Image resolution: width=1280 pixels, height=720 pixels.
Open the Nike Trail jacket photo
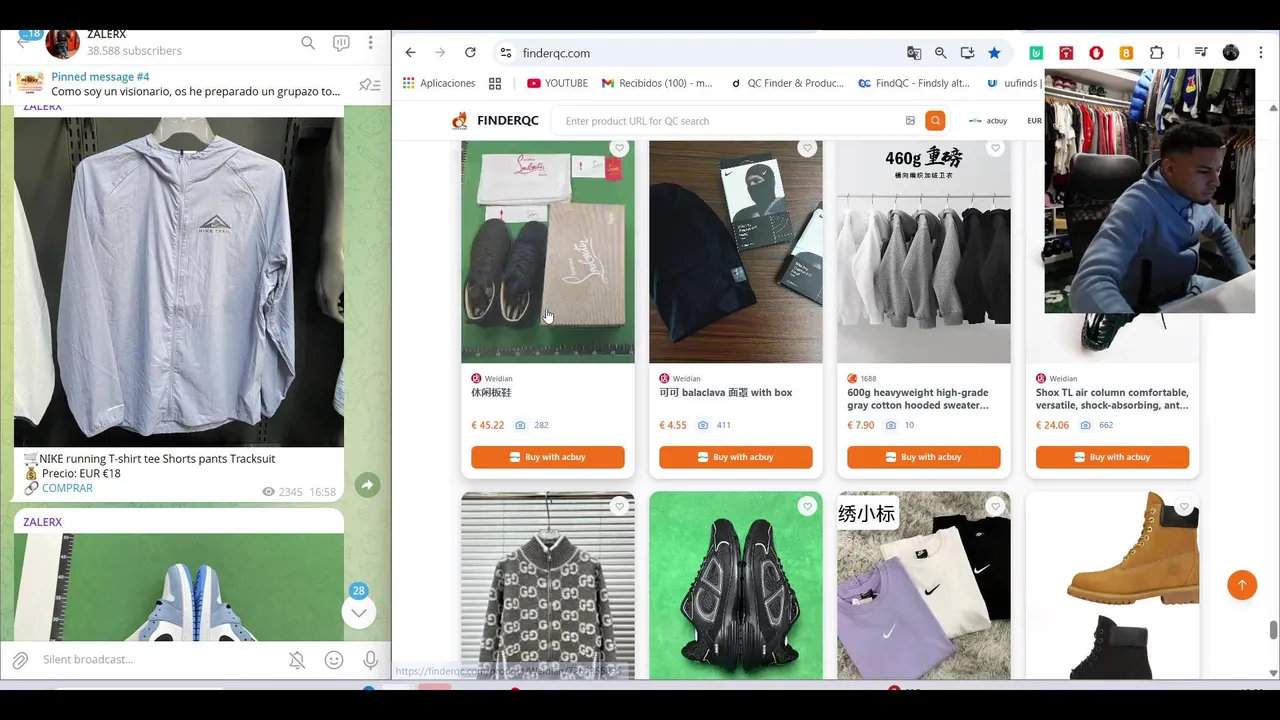[x=179, y=282]
